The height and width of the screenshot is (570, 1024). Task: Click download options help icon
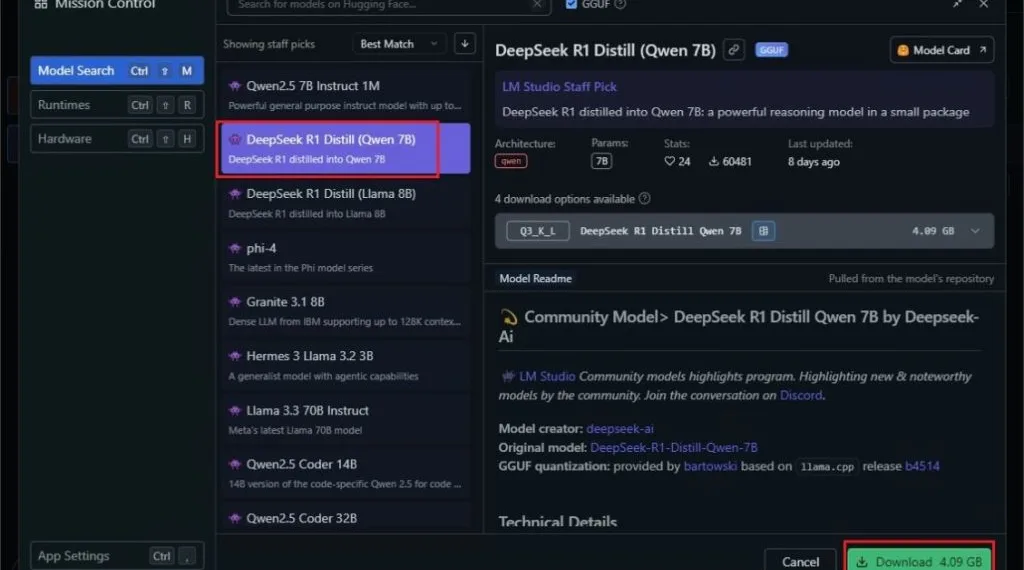click(x=645, y=198)
